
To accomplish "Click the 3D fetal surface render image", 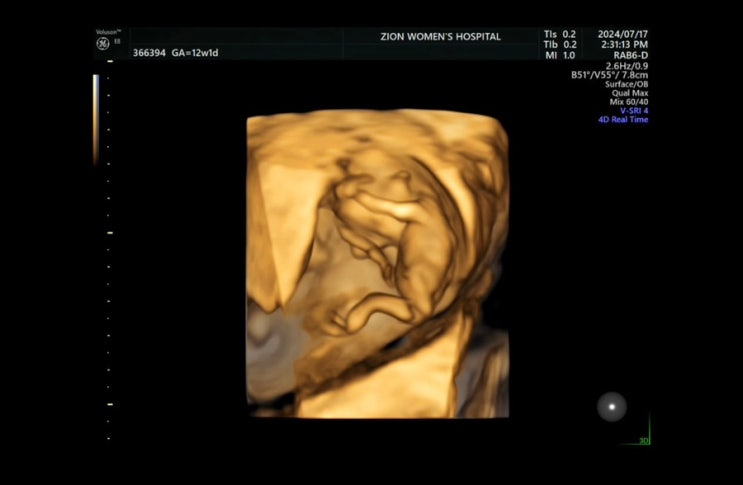I will (378, 264).
